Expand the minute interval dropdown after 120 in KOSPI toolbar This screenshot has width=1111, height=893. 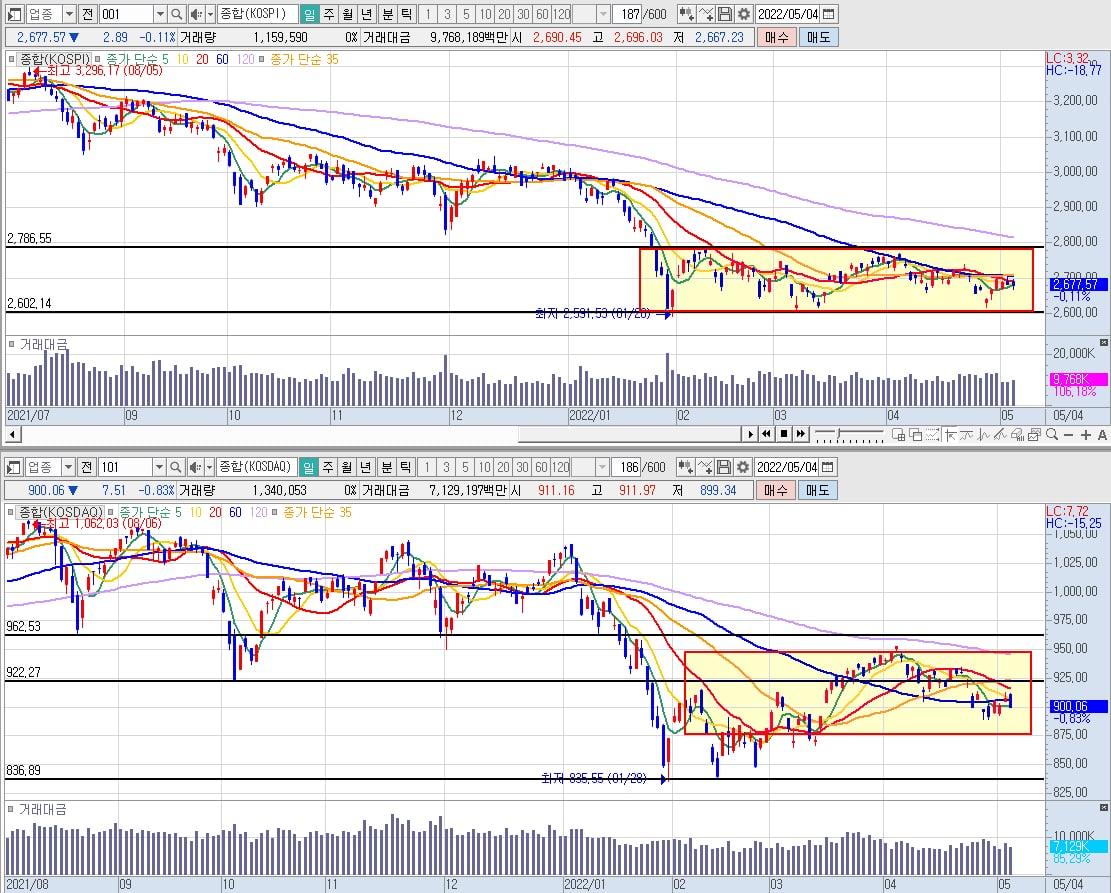pos(603,14)
